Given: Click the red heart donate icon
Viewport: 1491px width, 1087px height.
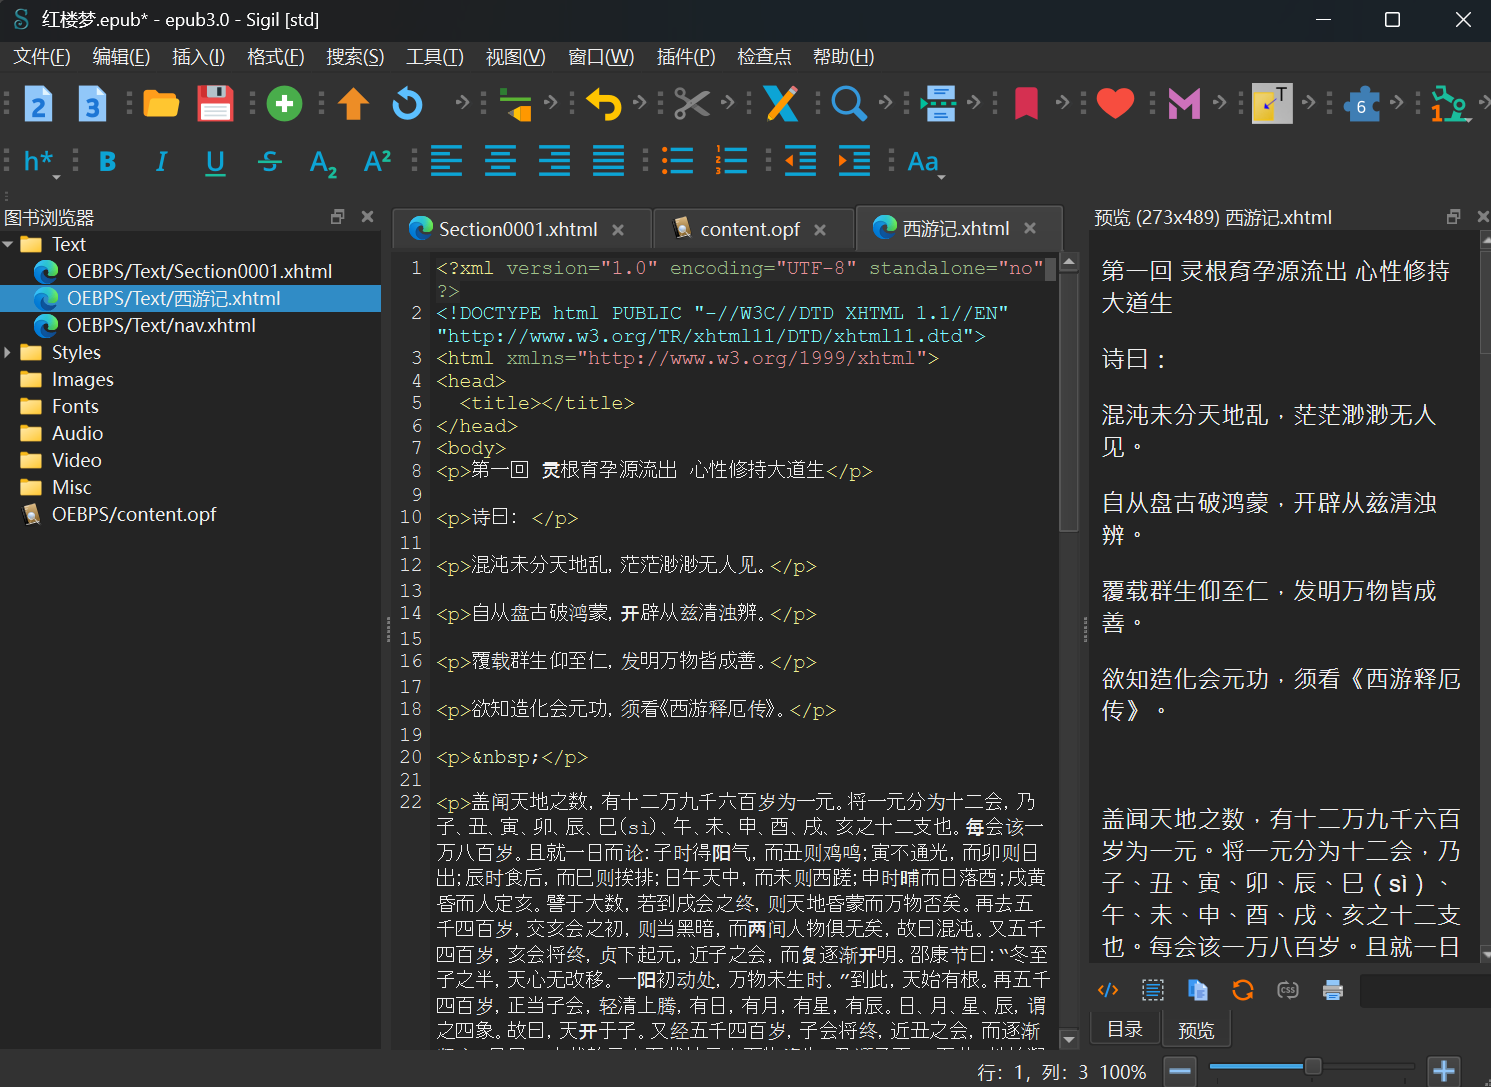Looking at the screenshot, I should [1115, 103].
